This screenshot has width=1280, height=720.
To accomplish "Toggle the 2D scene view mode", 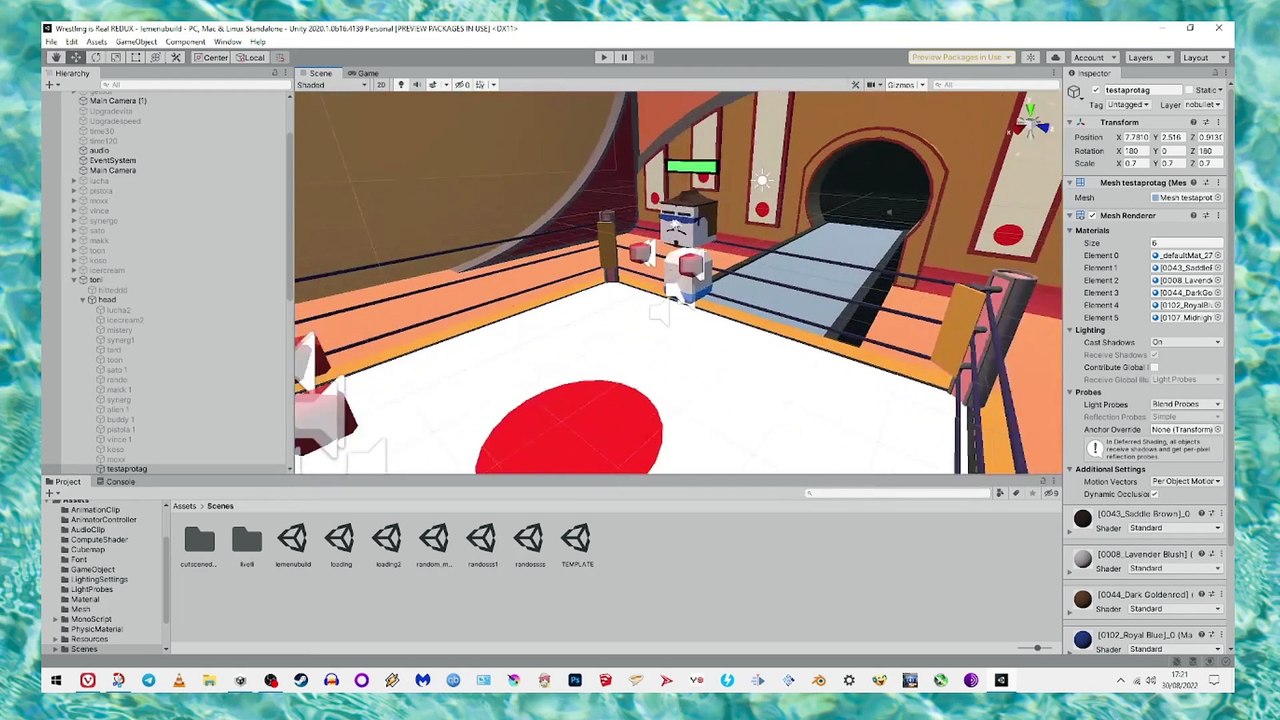I will point(381,85).
